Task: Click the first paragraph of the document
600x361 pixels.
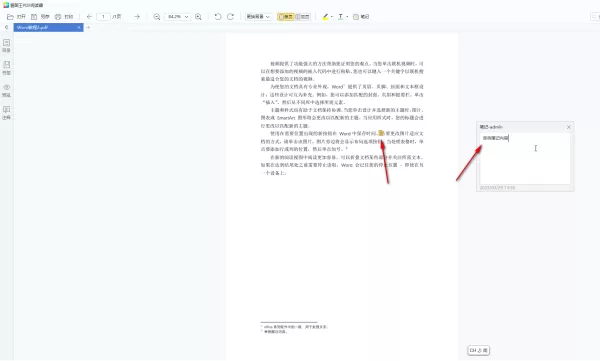Action: click(x=342, y=71)
